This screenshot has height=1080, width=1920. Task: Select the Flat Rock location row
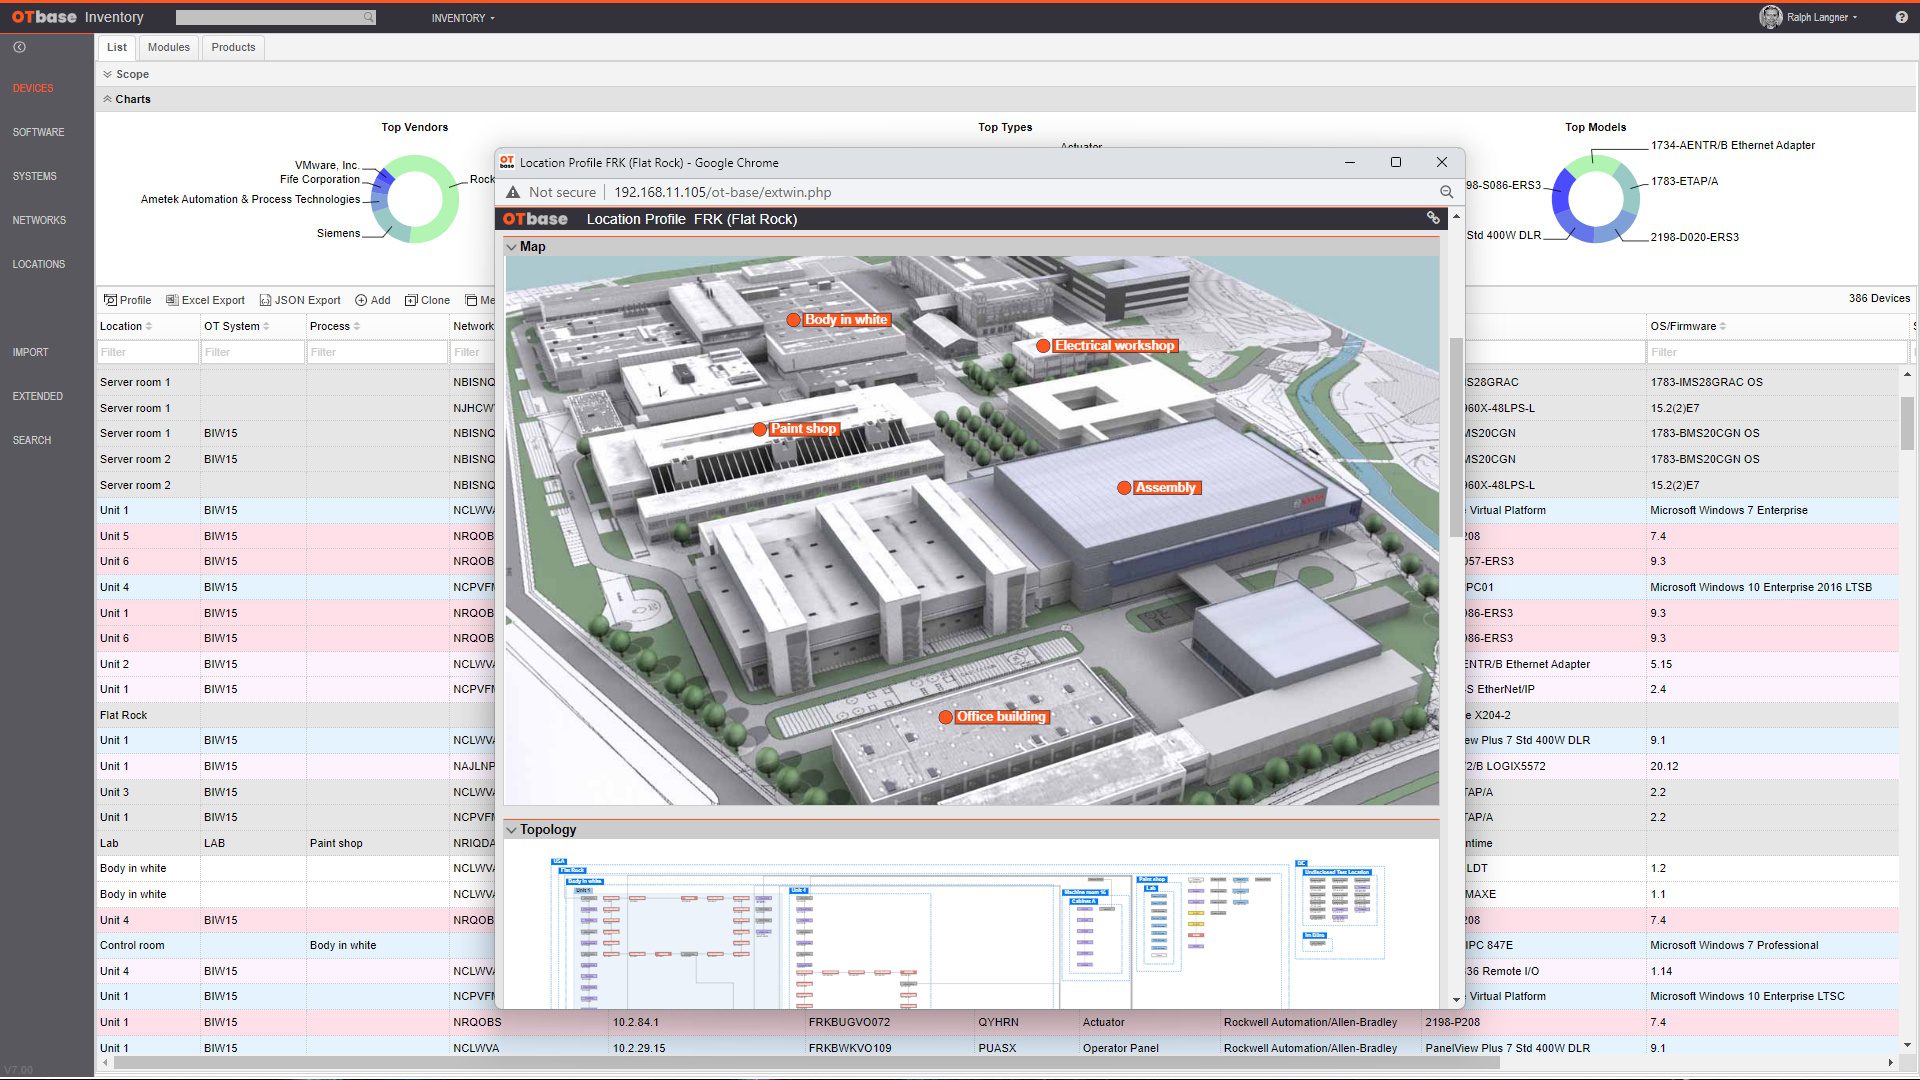click(123, 715)
